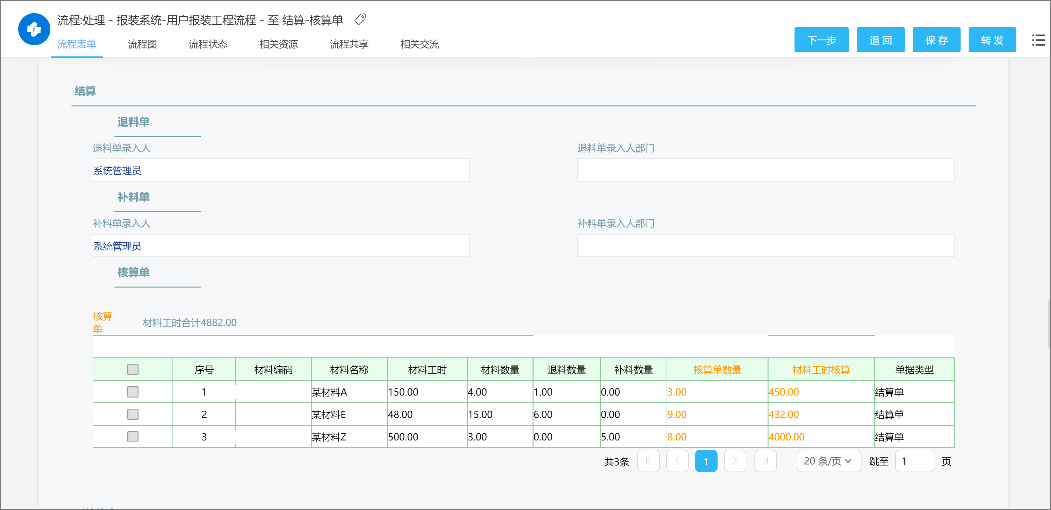Jump to the last page arrow
Viewport: 1051px width, 510px height.
(765, 461)
